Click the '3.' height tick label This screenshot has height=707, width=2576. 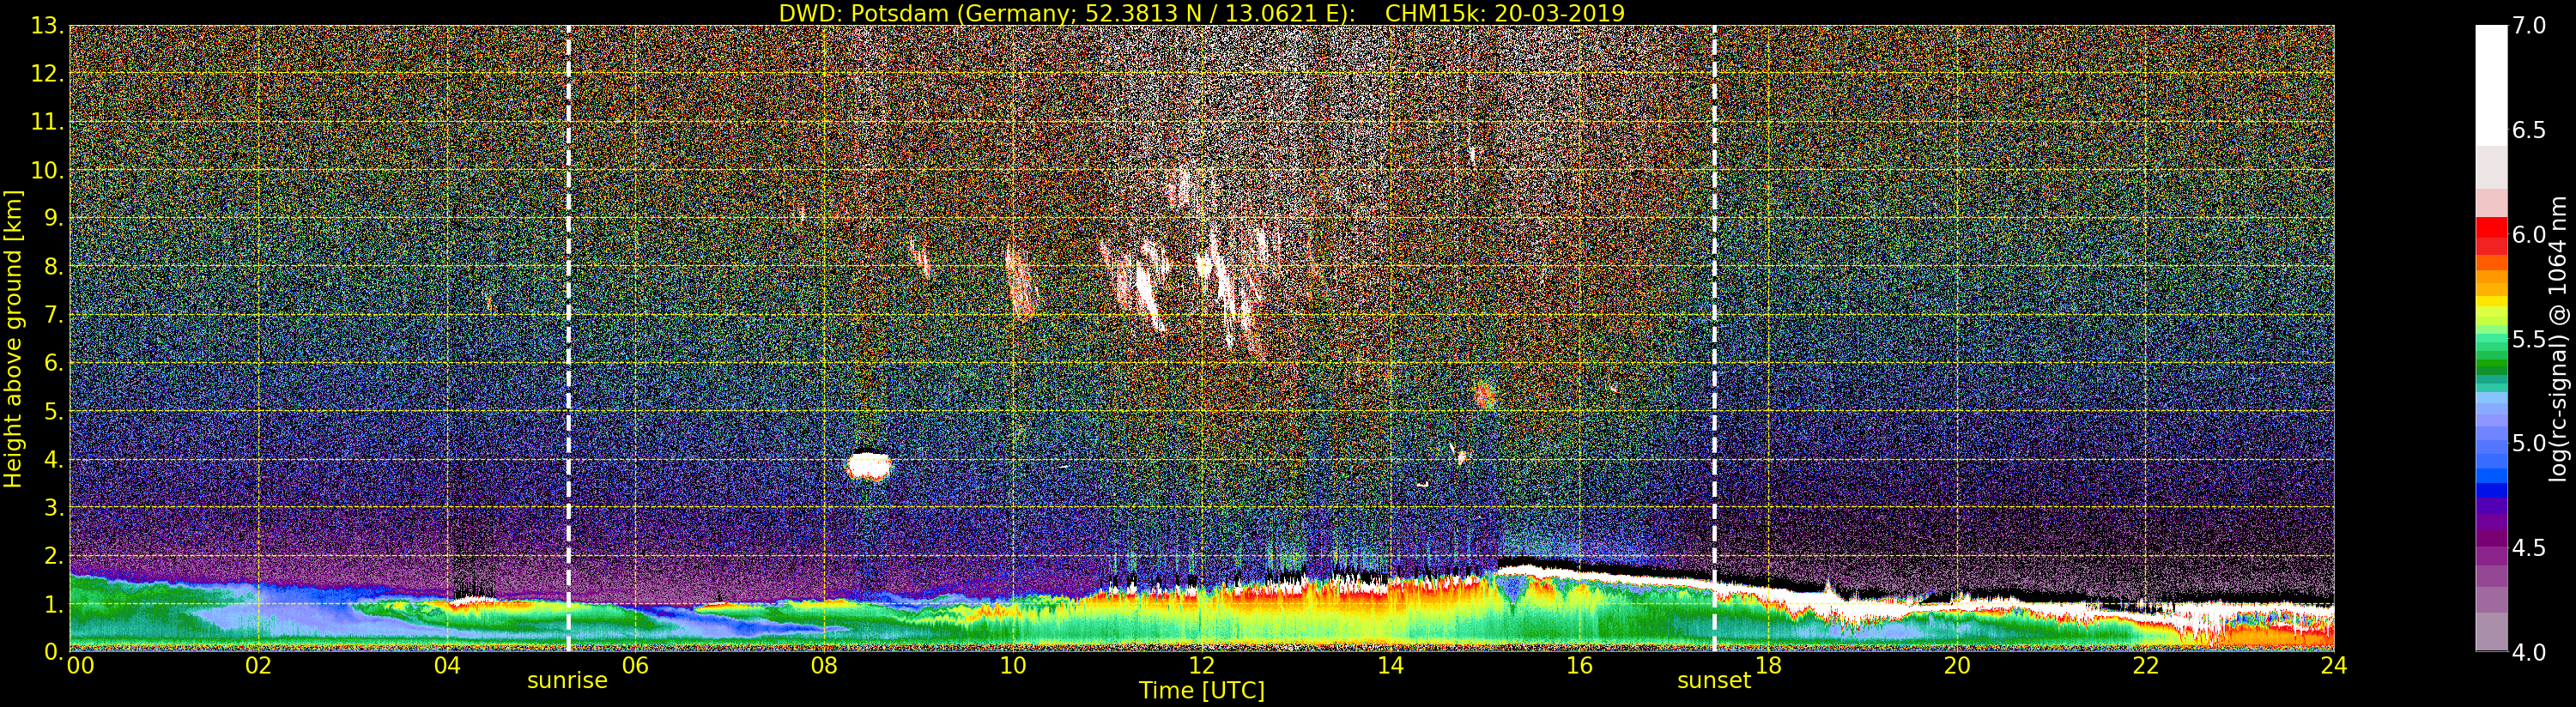coord(54,507)
